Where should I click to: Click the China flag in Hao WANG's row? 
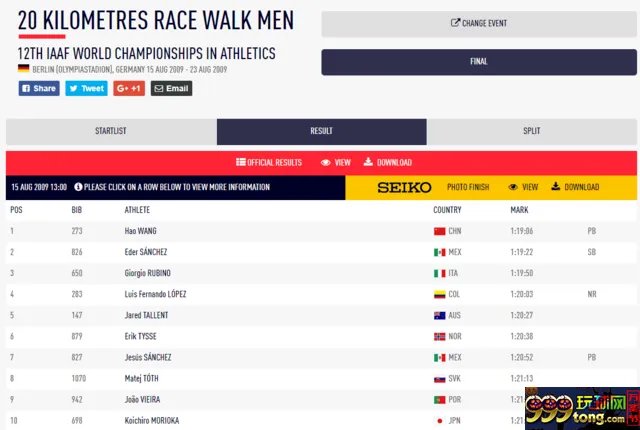[440, 231]
